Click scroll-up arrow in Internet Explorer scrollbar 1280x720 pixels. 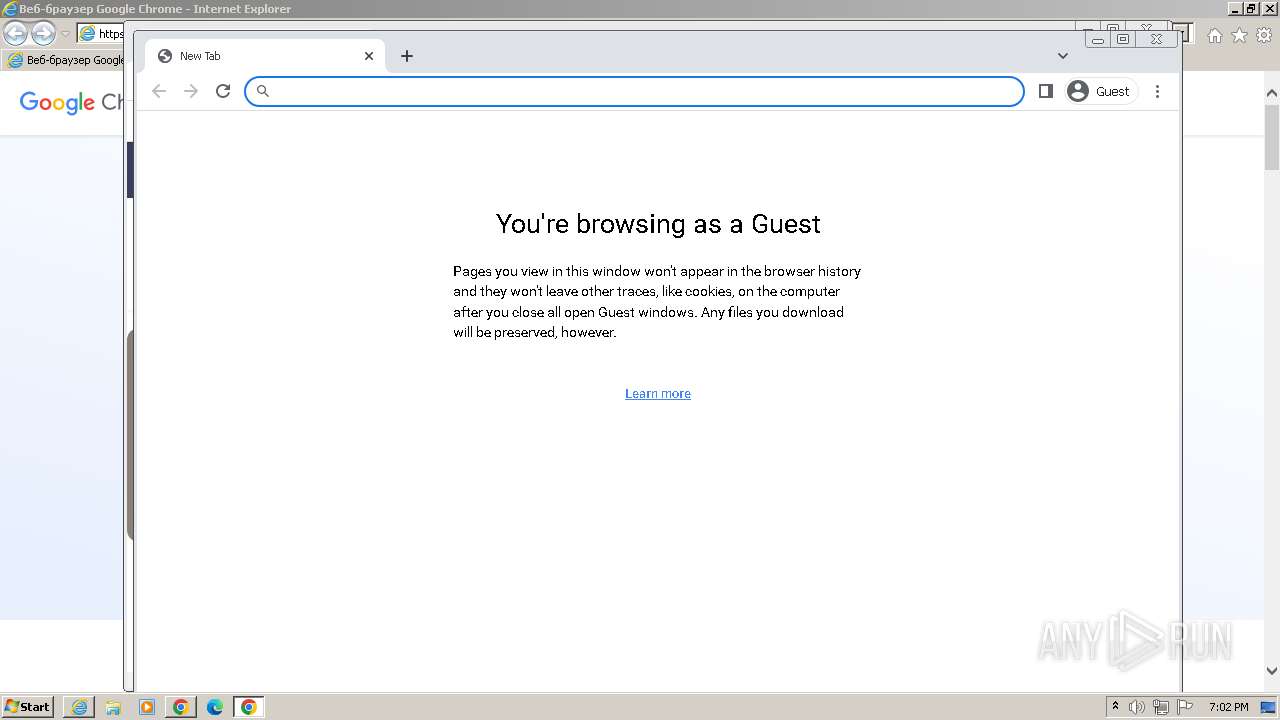[x=1272, y=93]
